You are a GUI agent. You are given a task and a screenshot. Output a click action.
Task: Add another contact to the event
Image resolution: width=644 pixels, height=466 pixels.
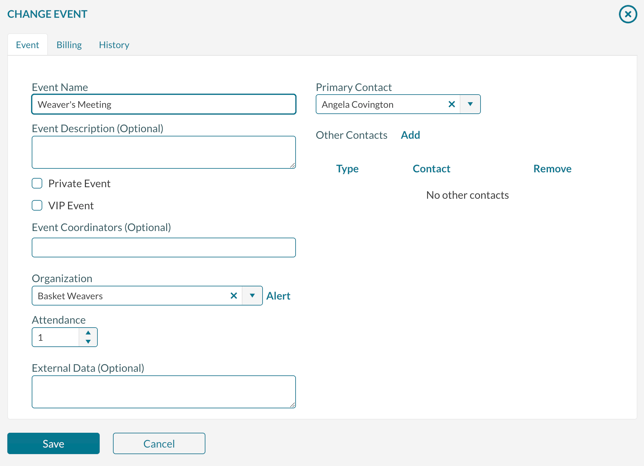(x=410, y=135)
